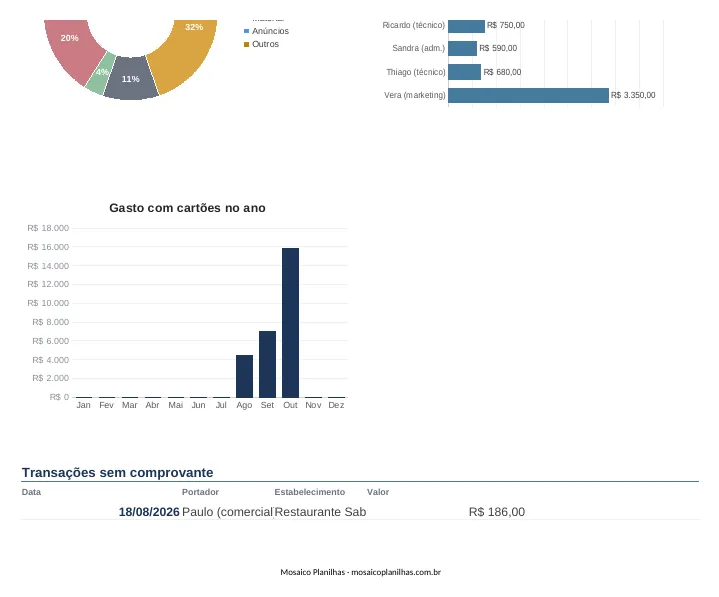Select the Ago month label

click(x=244, y=405)
